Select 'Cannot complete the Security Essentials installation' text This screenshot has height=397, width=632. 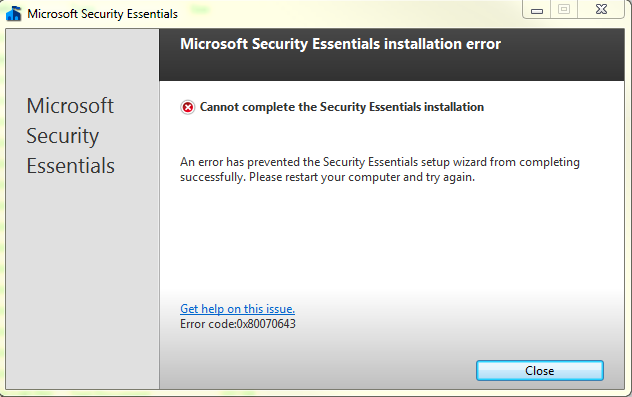point(342,107)
